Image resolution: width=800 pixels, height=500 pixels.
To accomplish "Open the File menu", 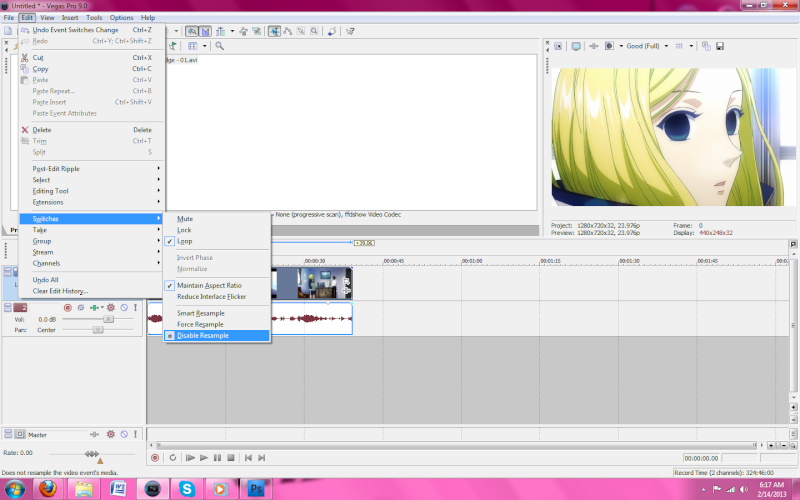I will click(9, 17).
